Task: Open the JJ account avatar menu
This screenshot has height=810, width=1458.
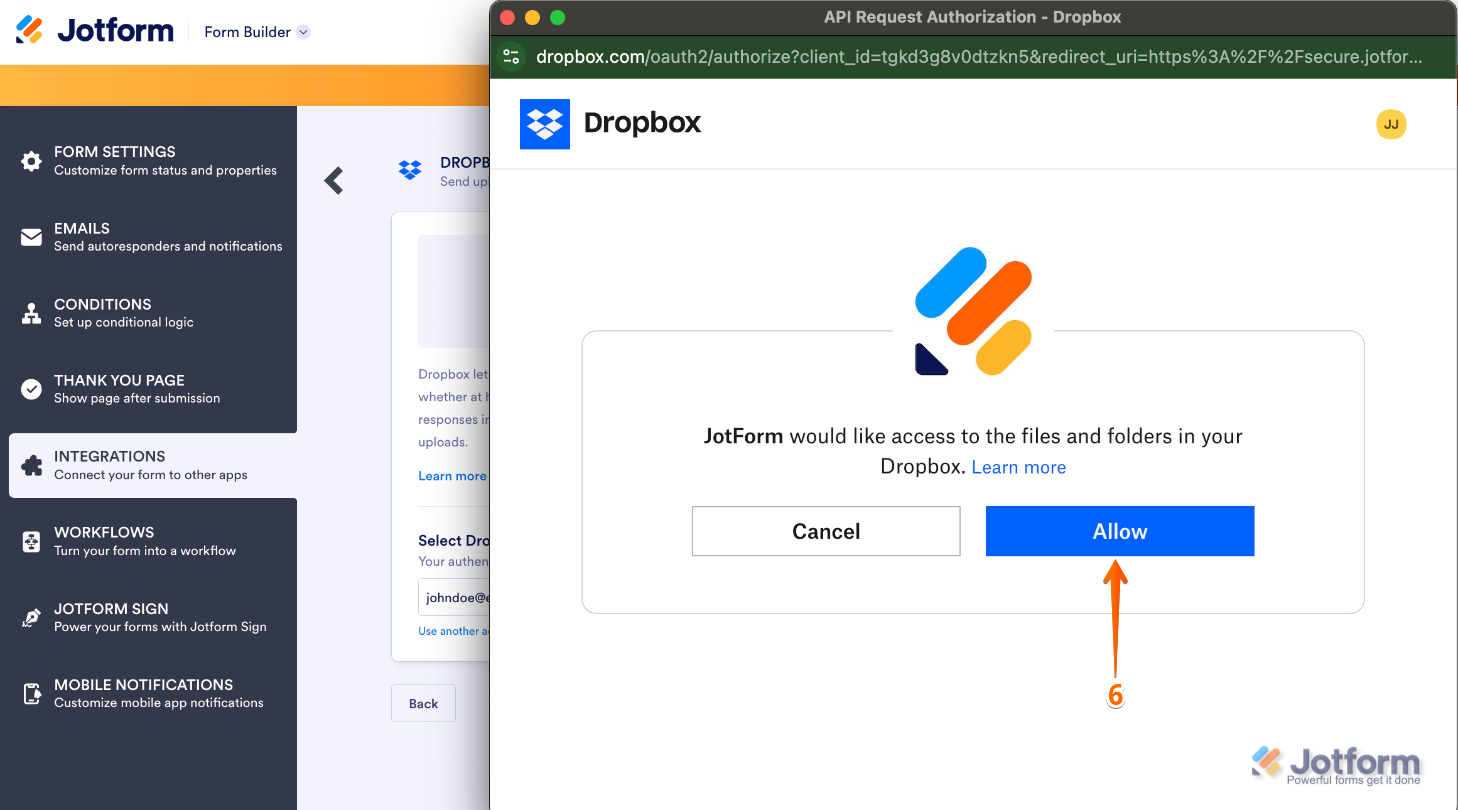Action: (1391, 124)
